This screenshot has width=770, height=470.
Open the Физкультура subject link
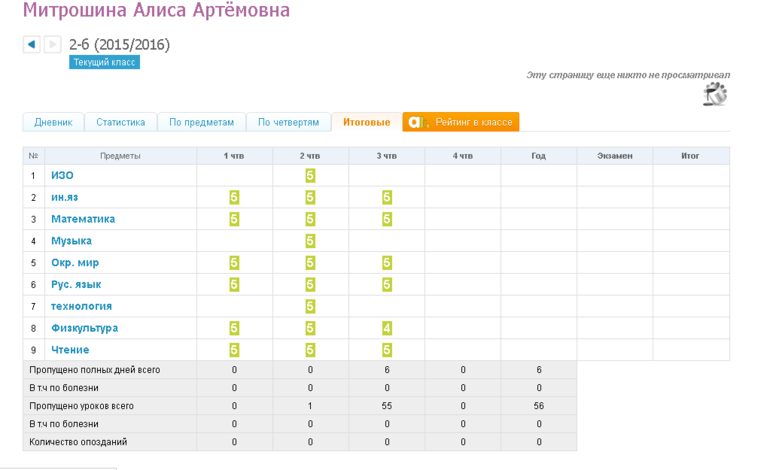(x=84, y=328)
